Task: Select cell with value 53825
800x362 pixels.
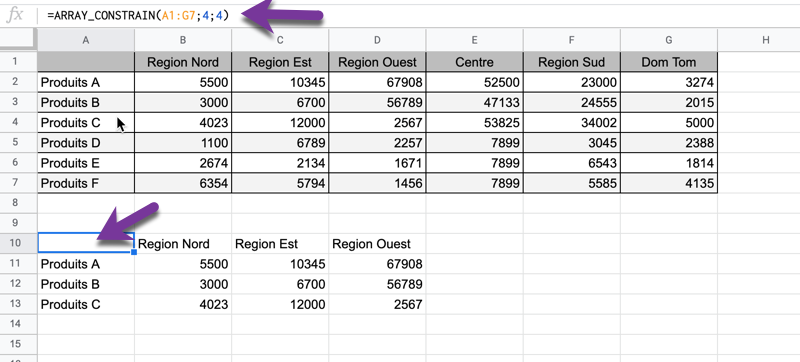Action: pyautogui.click(x=474, y=123)
